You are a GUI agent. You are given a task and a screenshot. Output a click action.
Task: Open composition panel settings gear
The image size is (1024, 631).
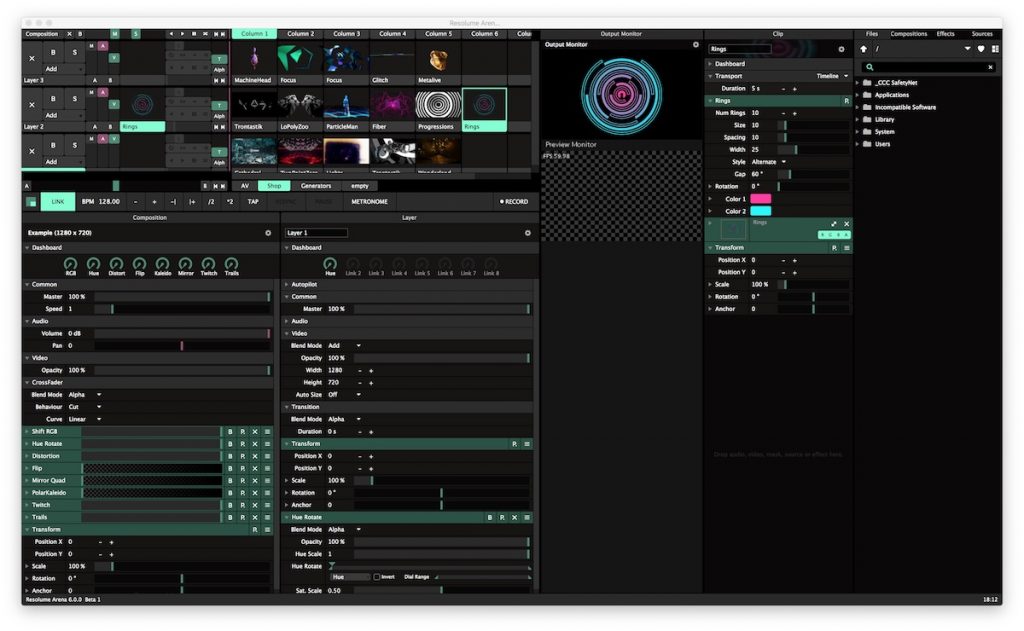268,233
